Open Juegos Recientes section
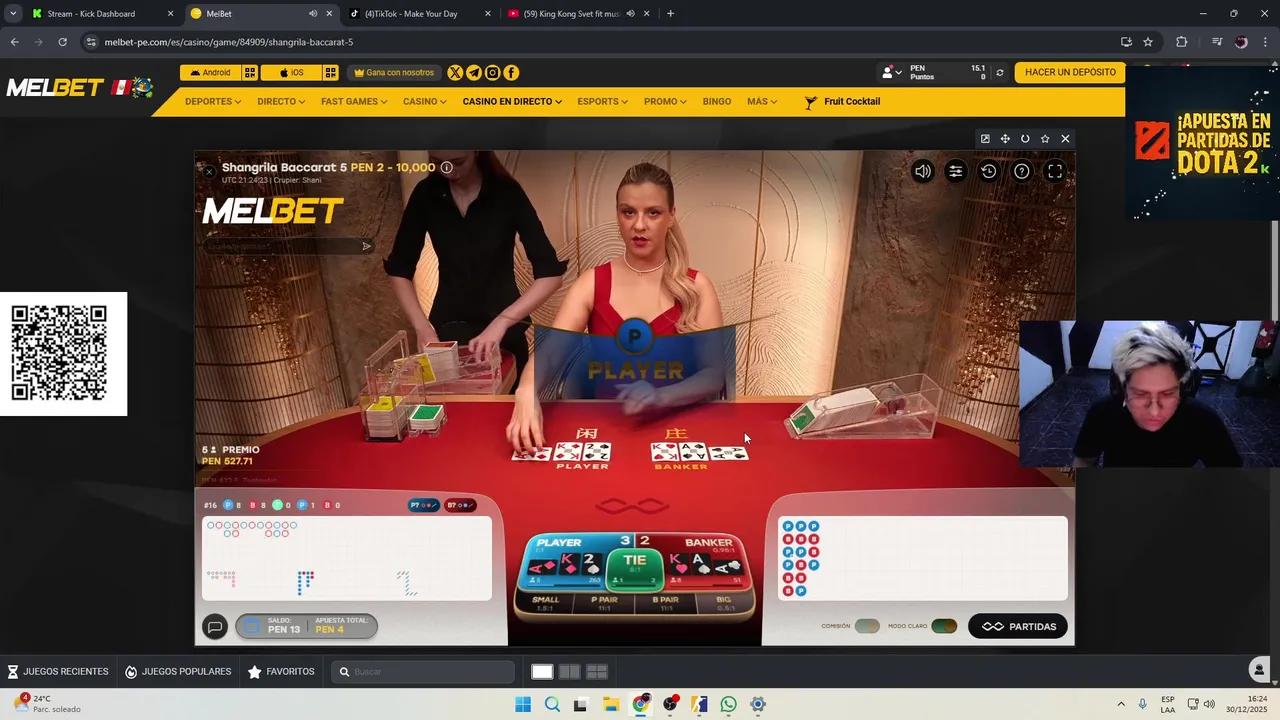 click(58, 672)
